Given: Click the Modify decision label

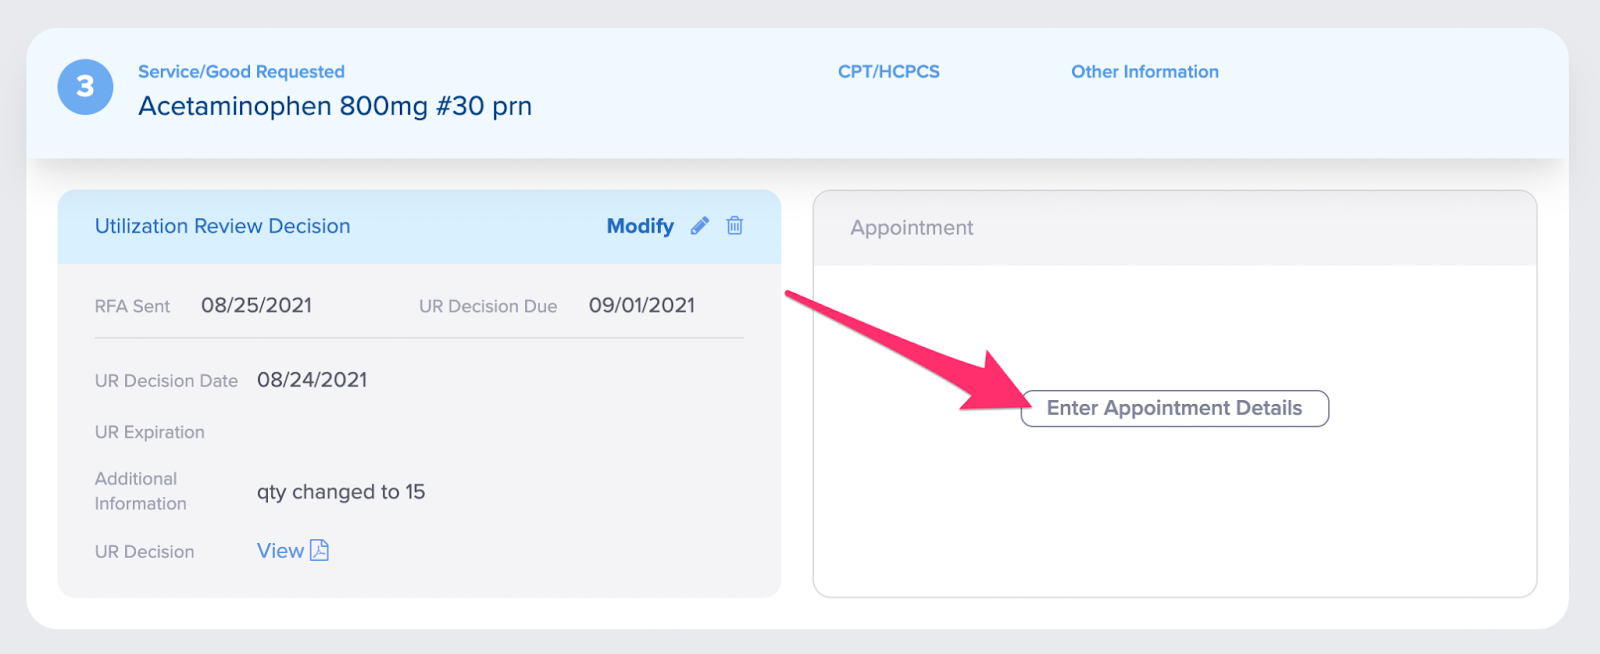Looking at the screenshot, I should 640,226.
